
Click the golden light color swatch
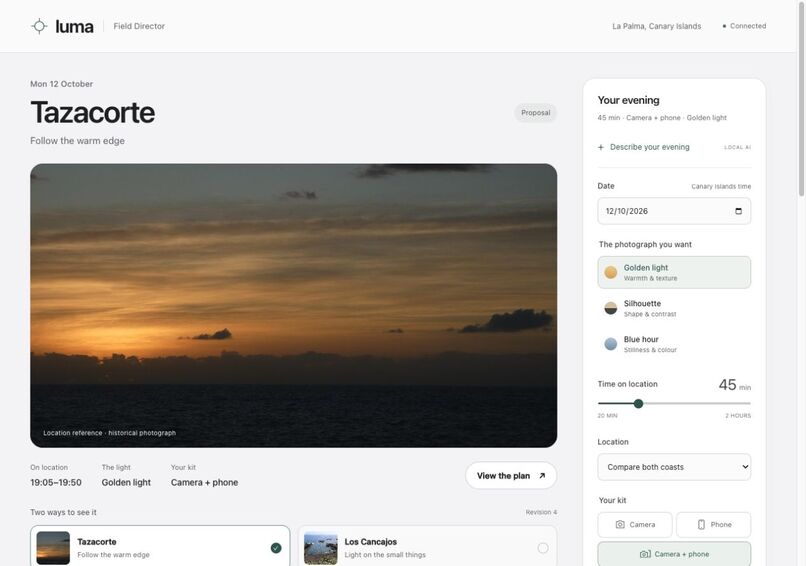(611, 272)
